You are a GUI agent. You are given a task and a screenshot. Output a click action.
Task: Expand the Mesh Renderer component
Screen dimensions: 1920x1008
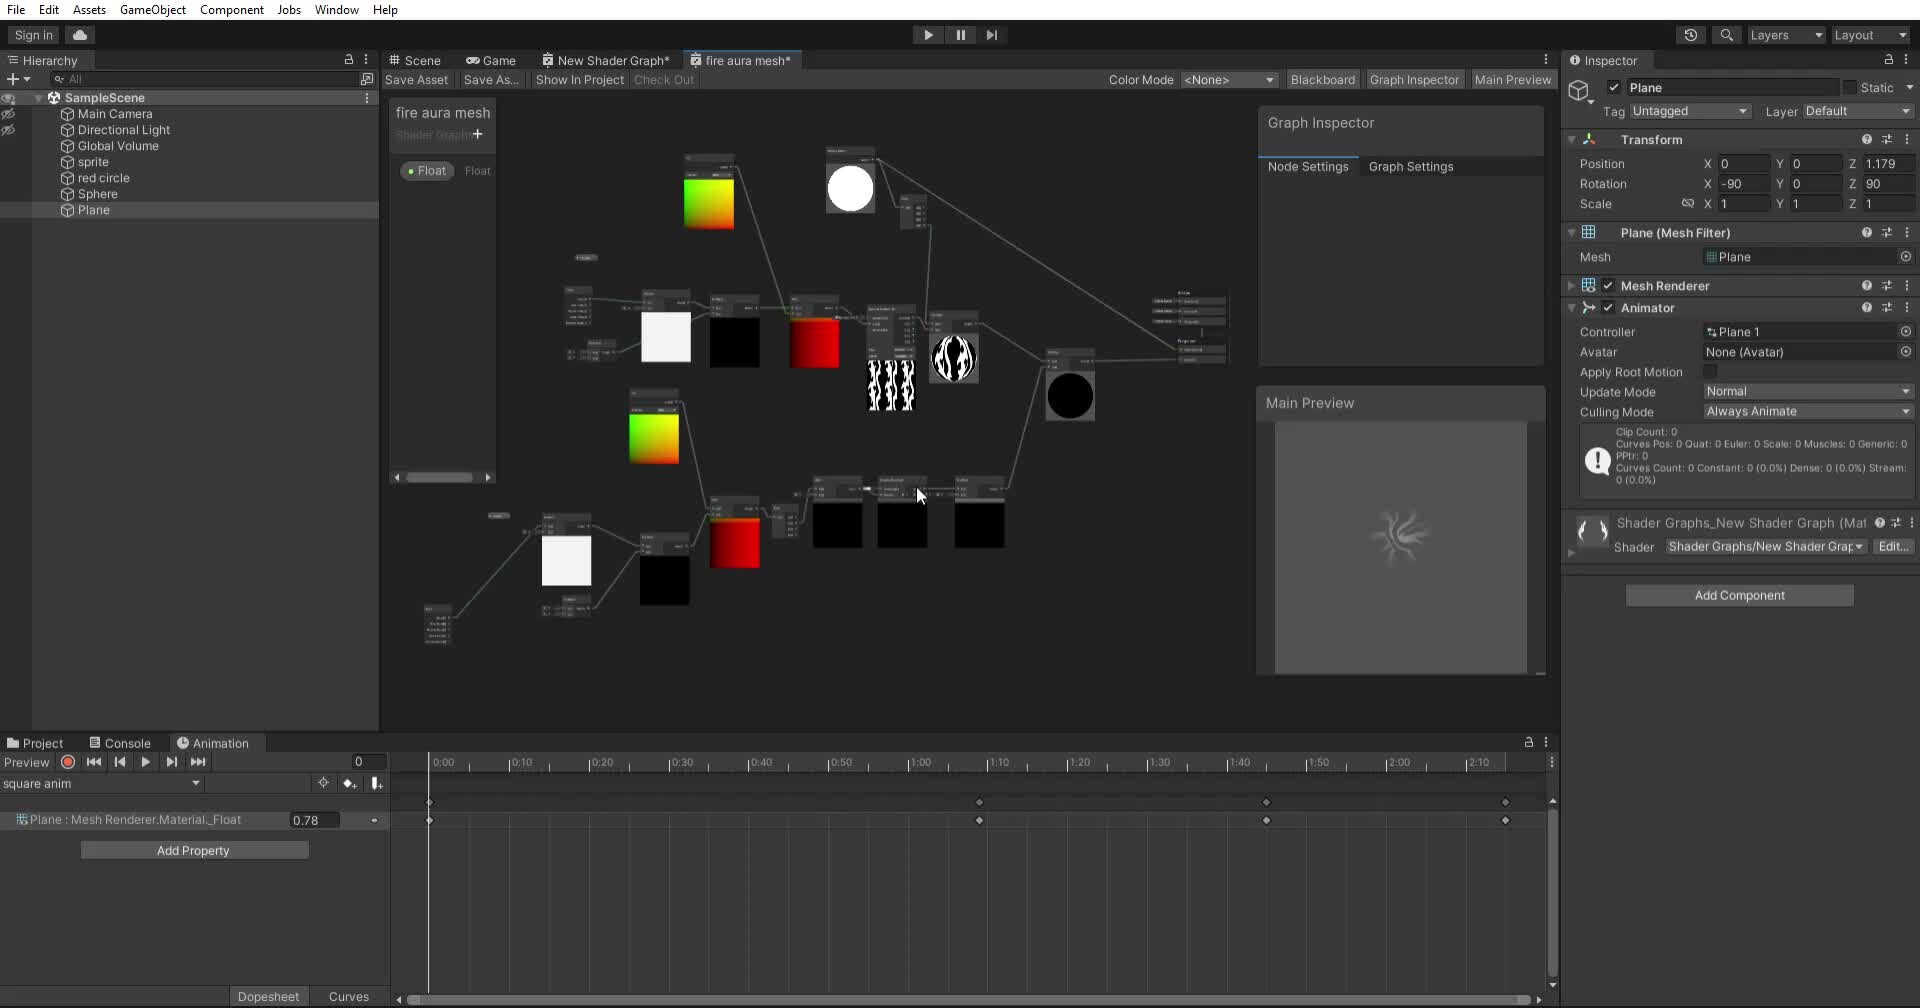pos(1572,286)
